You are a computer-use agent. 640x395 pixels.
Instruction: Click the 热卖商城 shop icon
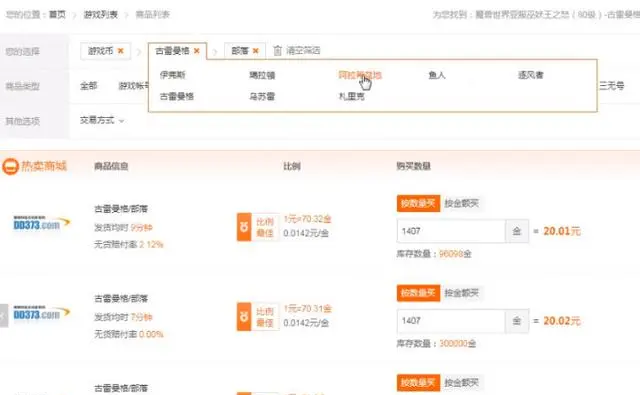[10, 166]
